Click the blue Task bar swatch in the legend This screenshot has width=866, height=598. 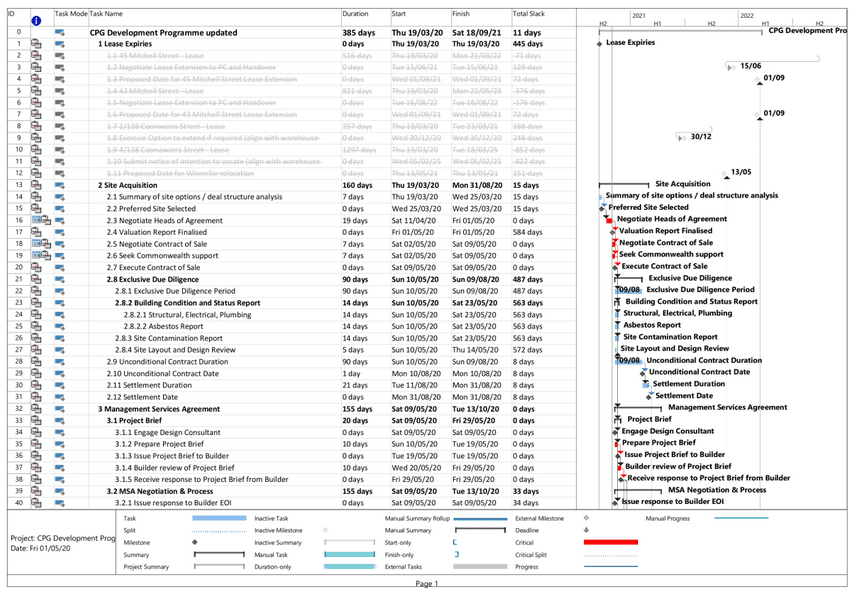[x=219, y=518]
